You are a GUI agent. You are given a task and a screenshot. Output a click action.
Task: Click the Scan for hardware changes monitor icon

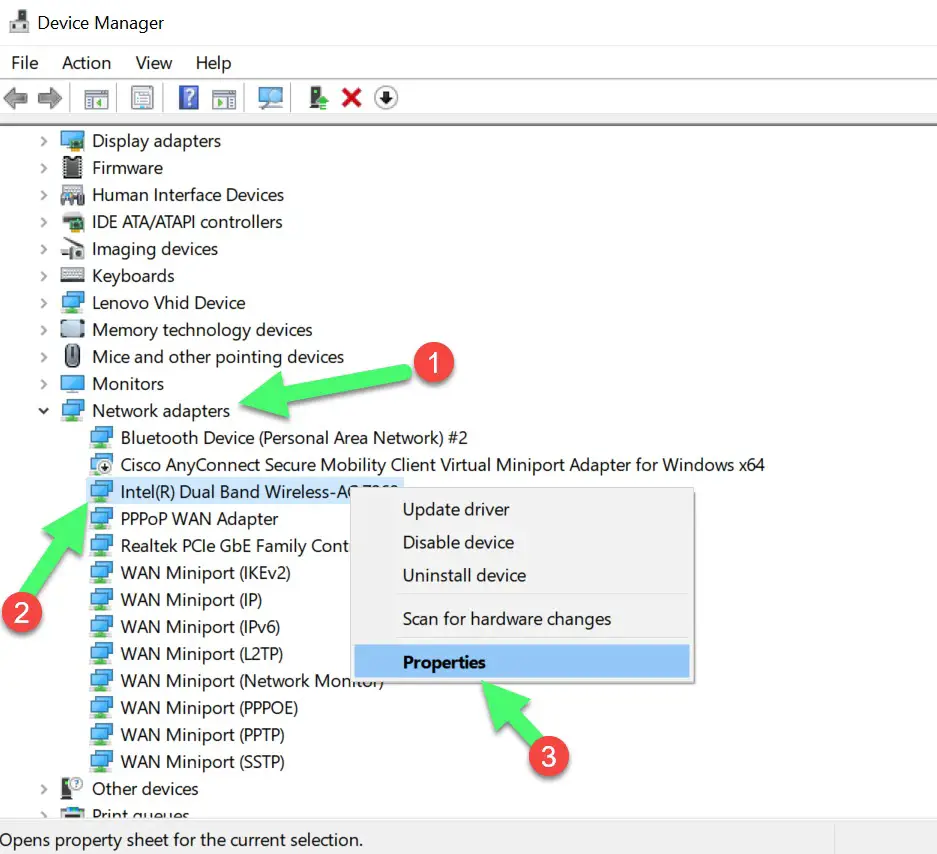coord(270,98)
